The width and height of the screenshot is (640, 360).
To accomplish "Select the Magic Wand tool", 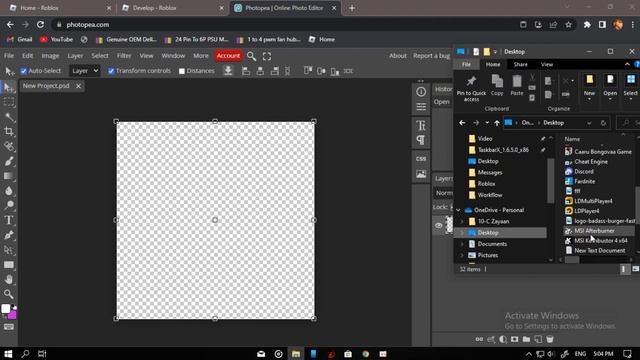I will click(x=9, y=117).
